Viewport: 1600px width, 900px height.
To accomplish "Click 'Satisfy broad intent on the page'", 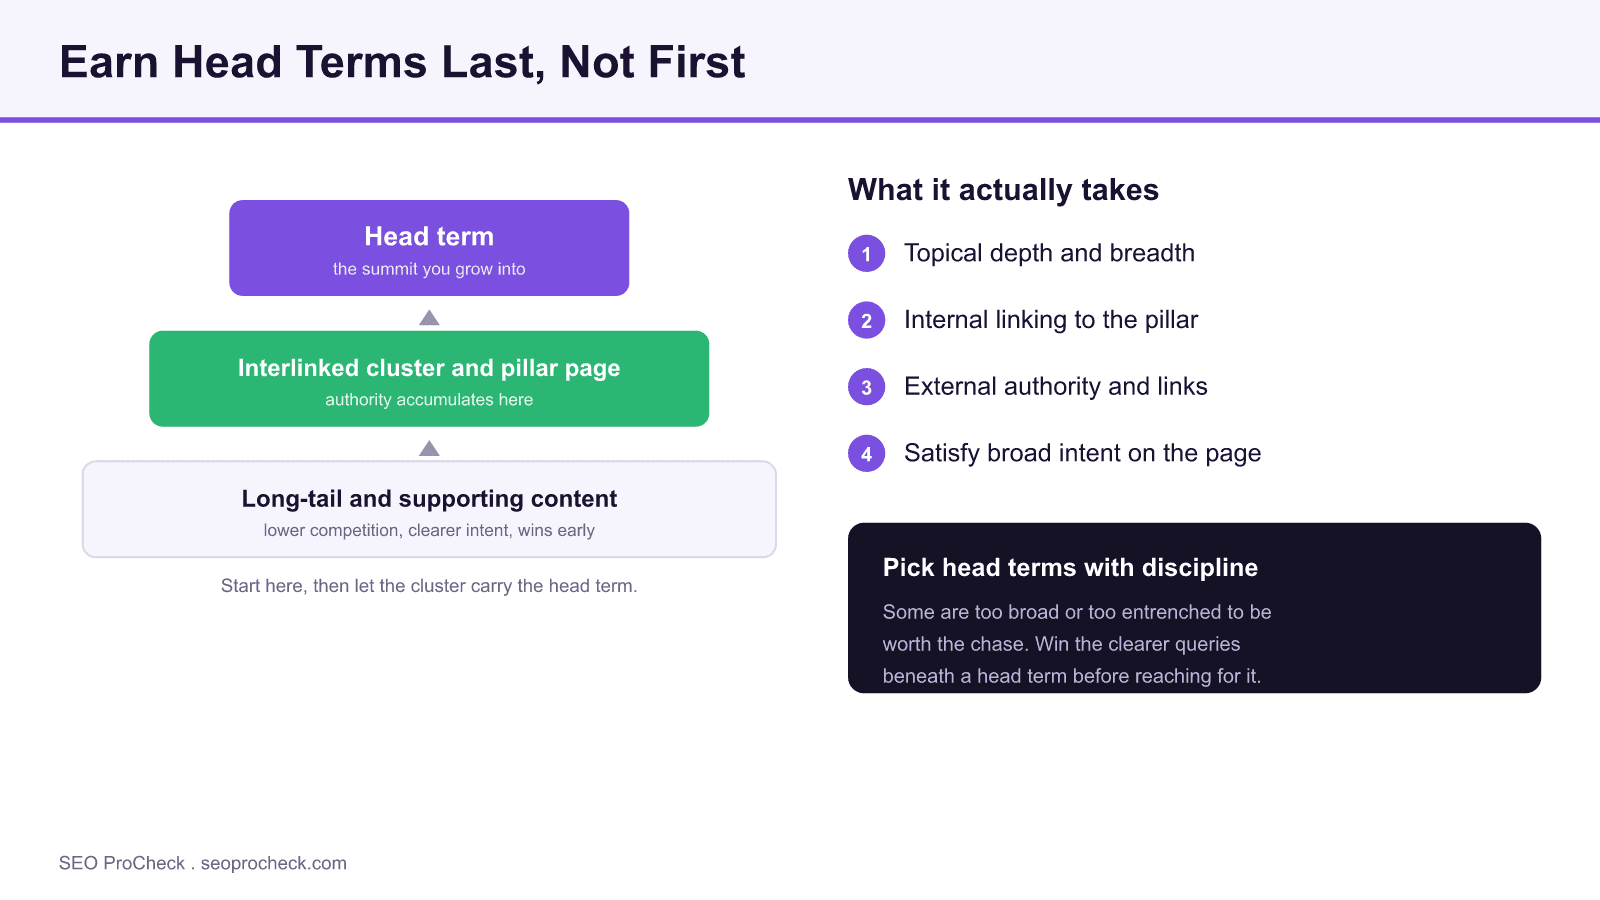I will click(1082, 453).
